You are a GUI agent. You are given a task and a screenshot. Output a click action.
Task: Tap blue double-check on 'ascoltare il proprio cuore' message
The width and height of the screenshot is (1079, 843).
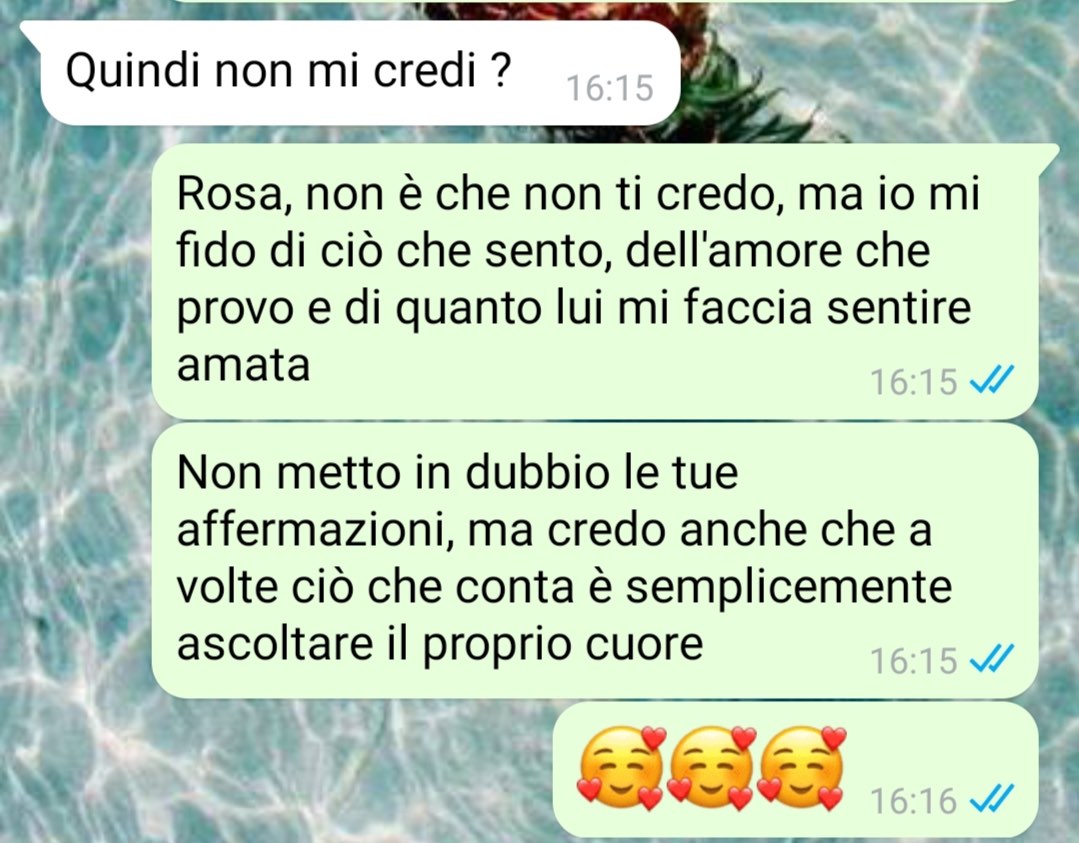pos(992,659)
